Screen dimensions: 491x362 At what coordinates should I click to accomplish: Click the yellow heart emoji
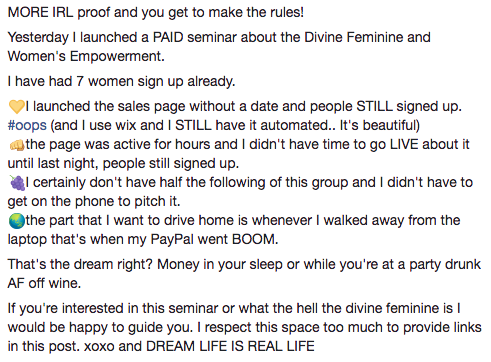tap(16, 107)
